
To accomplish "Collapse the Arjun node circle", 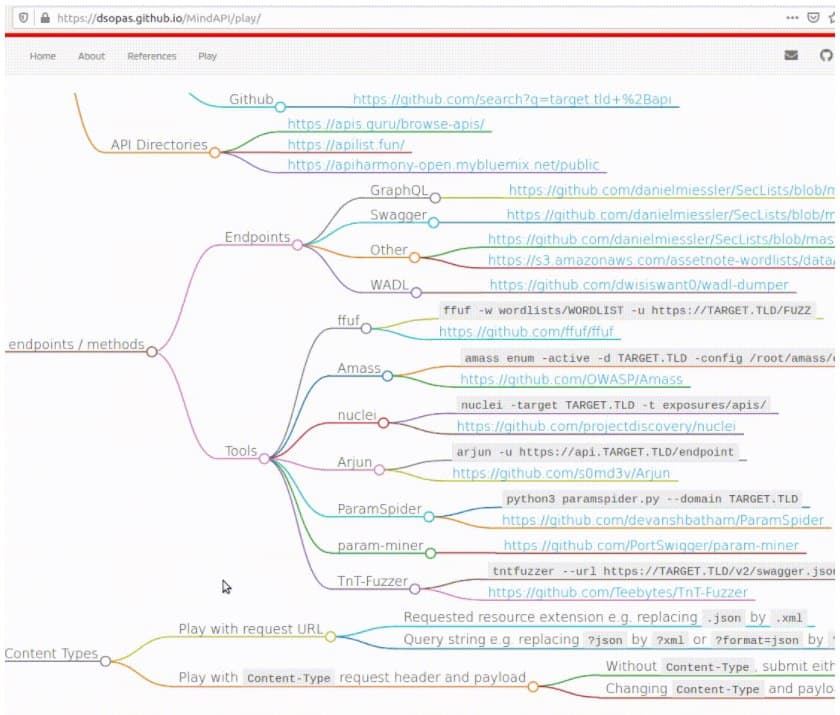I will click(x=379, y=470).
